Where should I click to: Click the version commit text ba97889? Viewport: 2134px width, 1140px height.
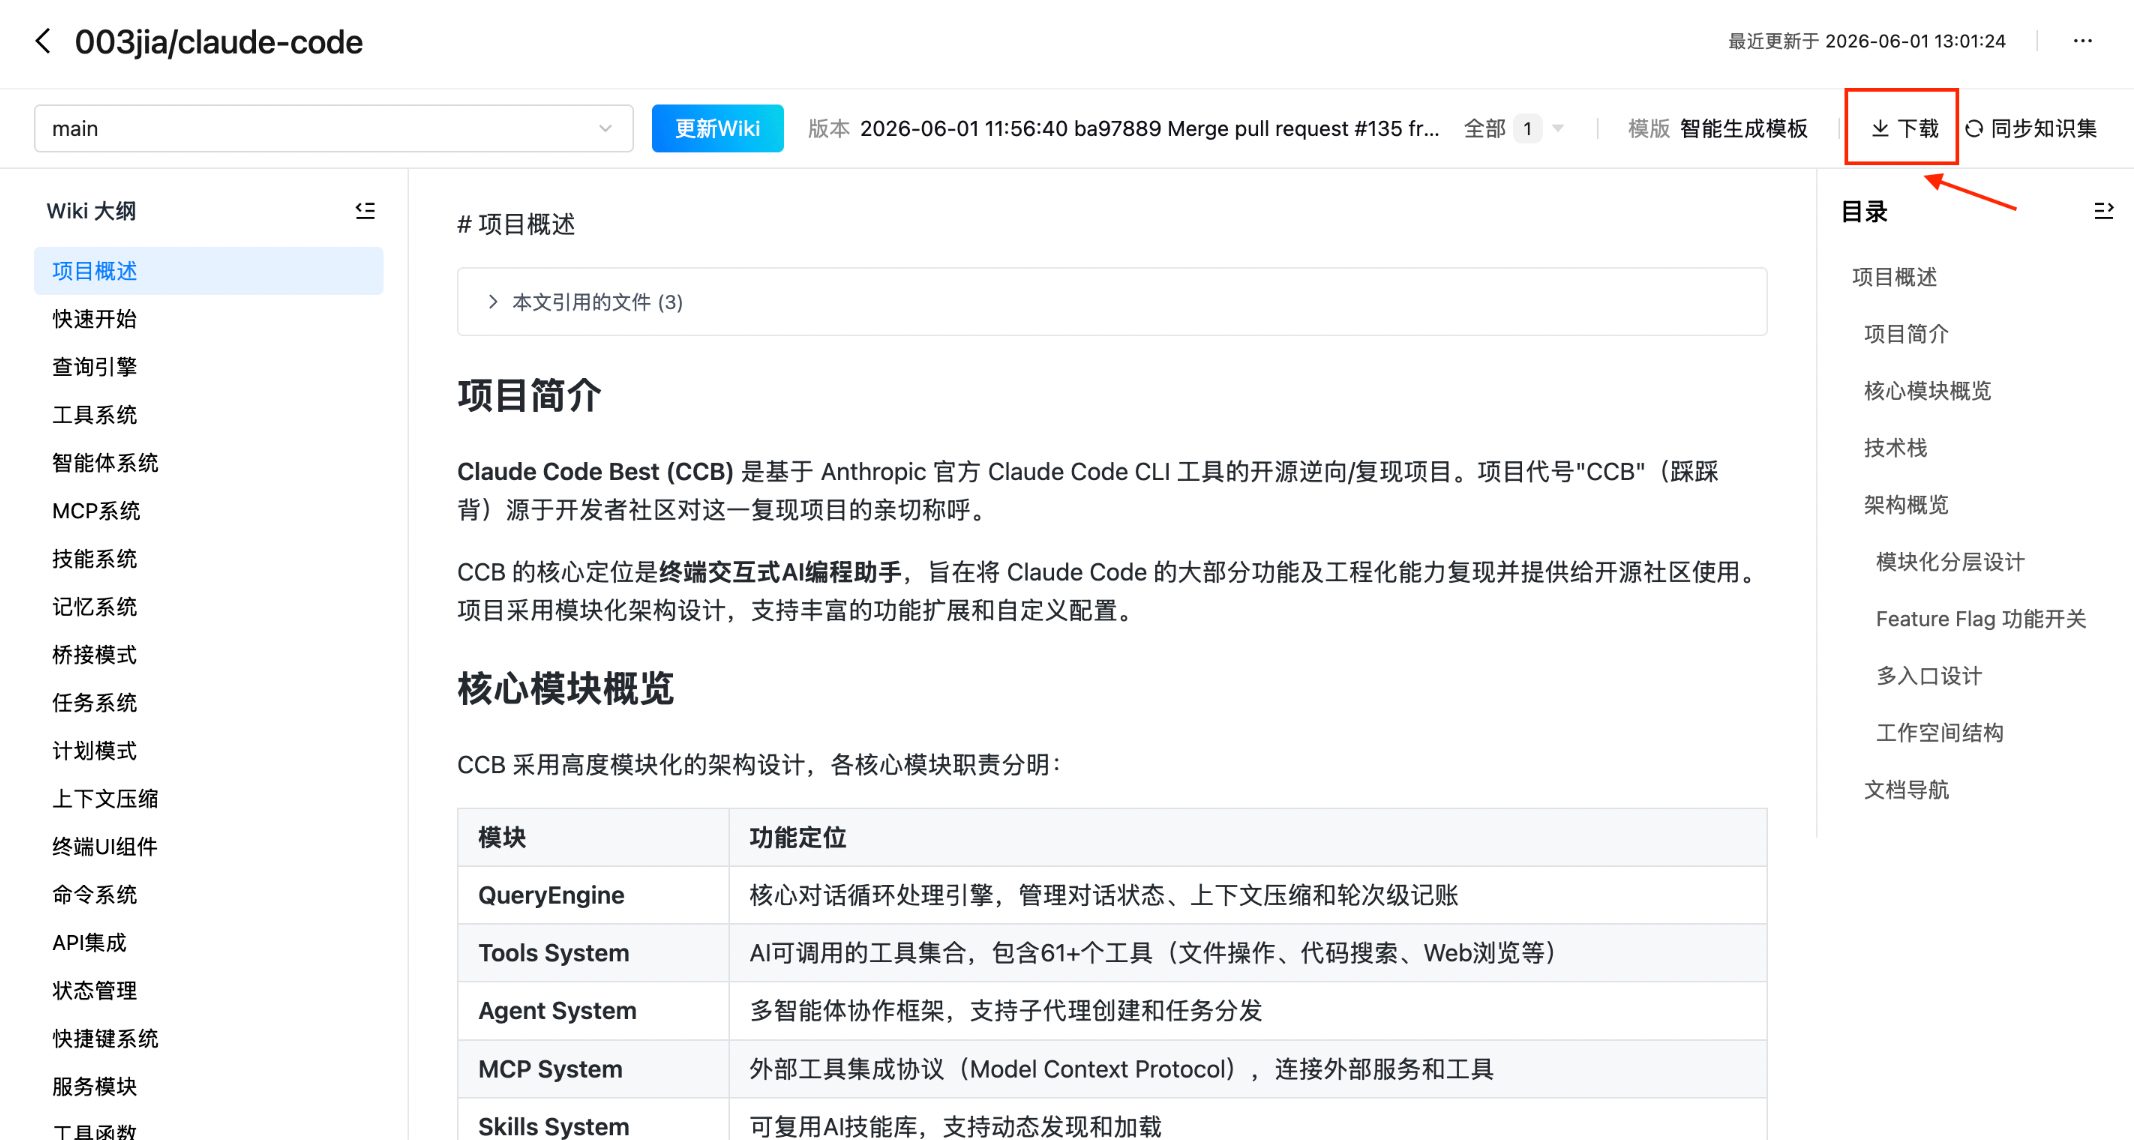1117,128
